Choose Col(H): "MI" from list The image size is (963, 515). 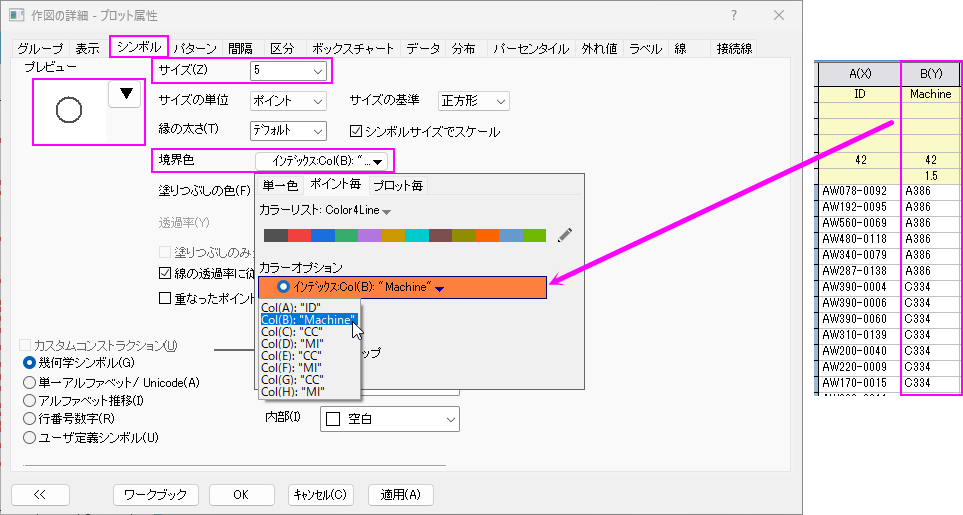tap(309, 392)
